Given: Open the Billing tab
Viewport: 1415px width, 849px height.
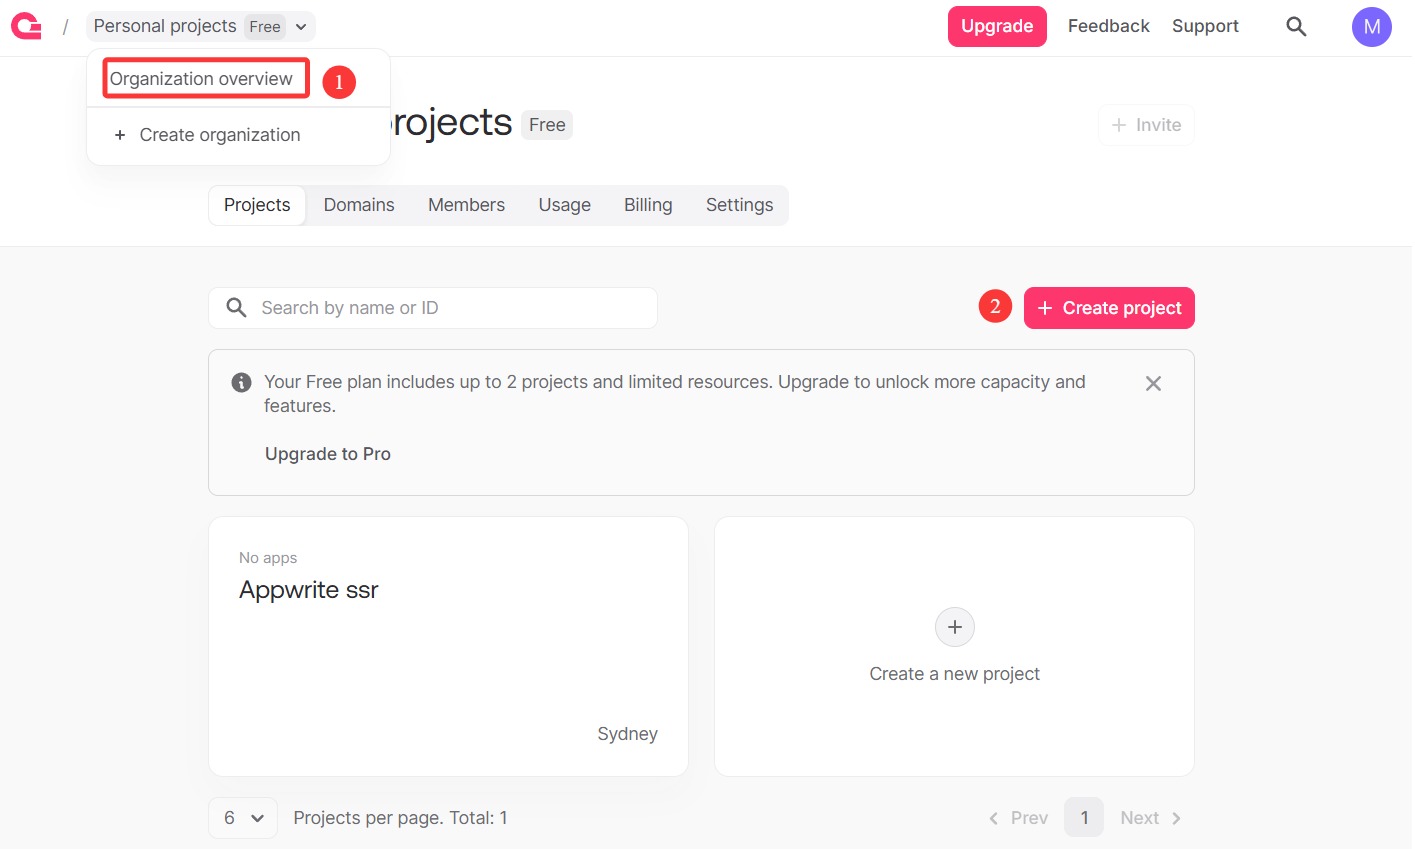Looking at the screenshot, I should [x=648, y=205].
